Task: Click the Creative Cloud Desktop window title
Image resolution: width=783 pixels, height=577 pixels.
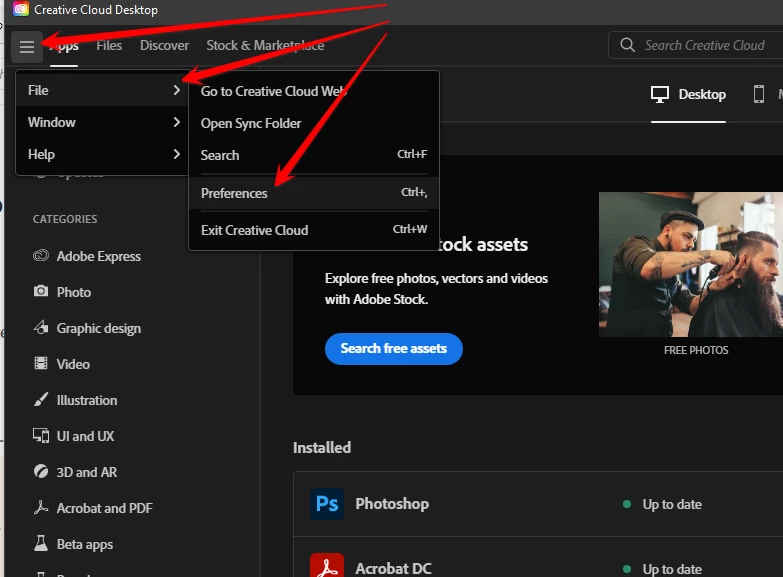Action: click(96, 9)
